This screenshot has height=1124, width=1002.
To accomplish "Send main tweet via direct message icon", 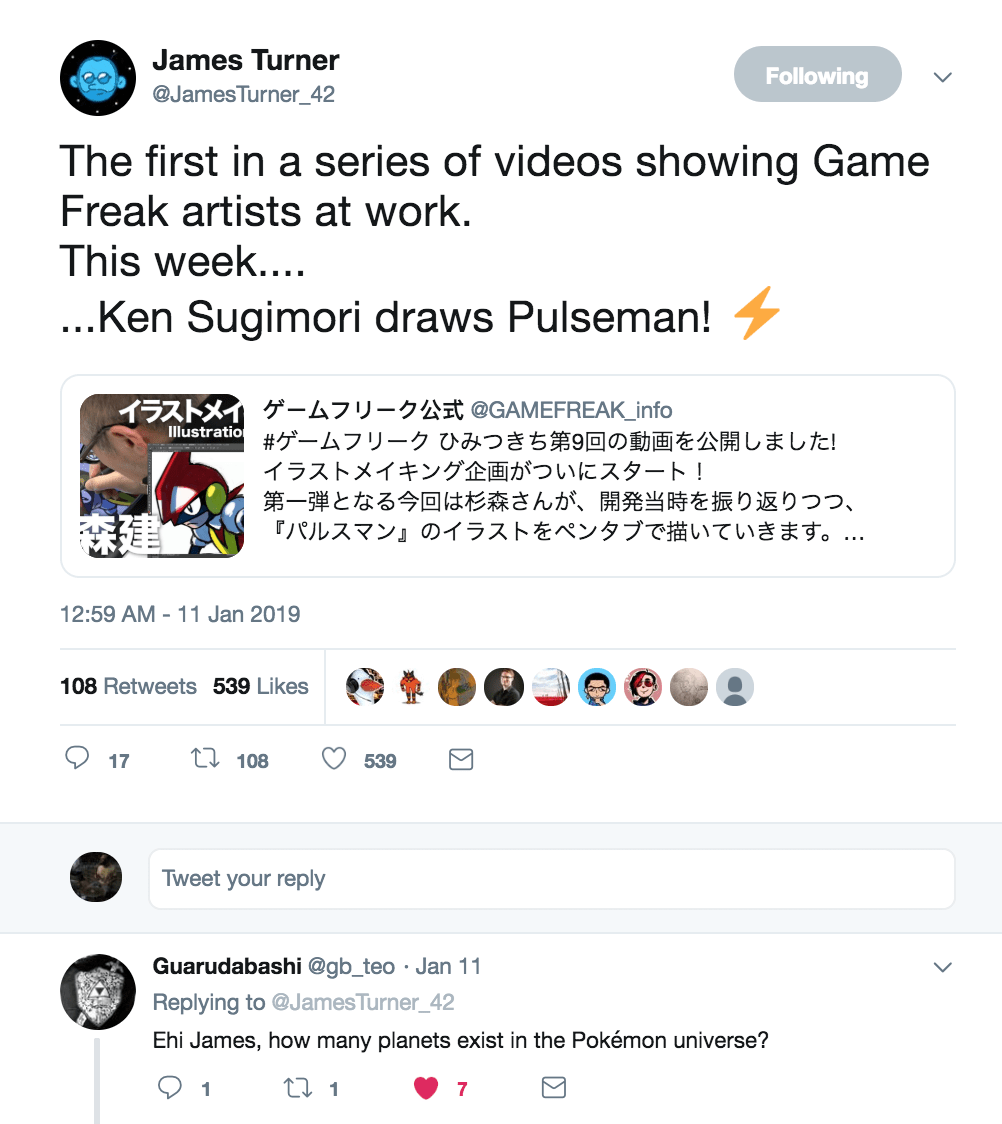I will (460, 760).
